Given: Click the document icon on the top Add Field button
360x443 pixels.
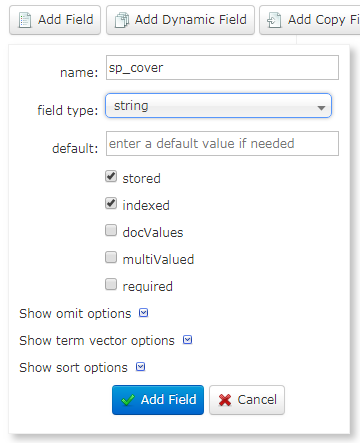Looking at the screenshot, I should tap(25, 20).
